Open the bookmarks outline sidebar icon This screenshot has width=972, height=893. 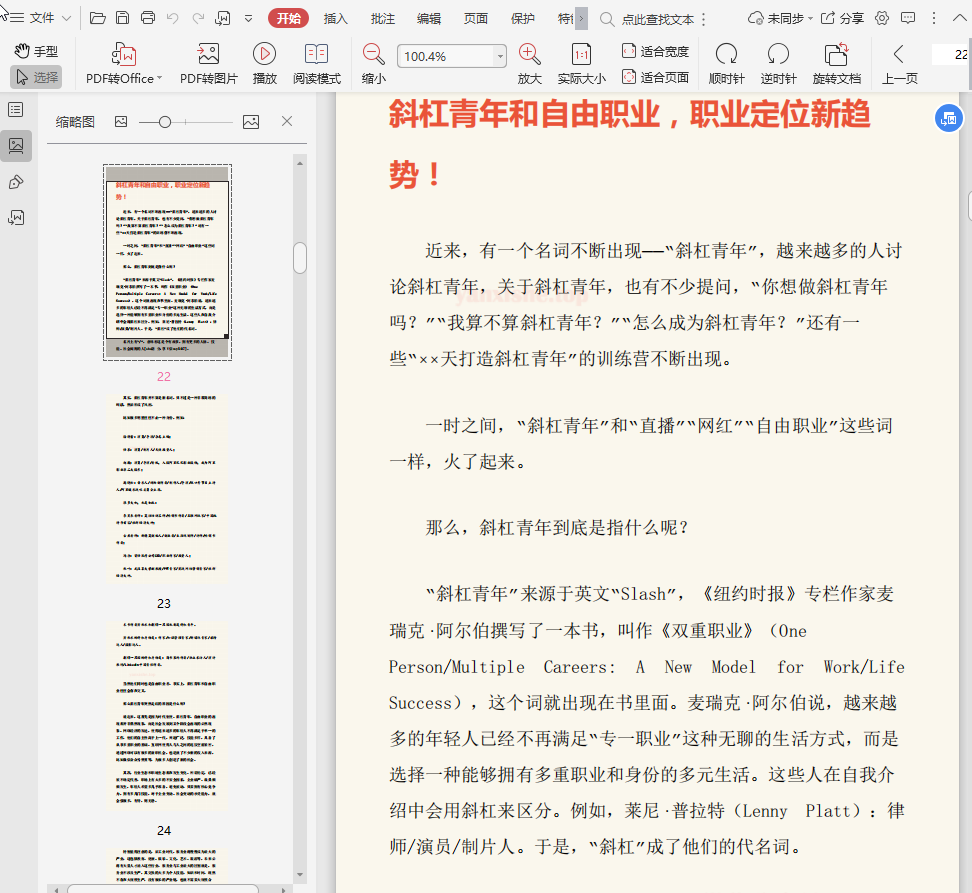[x=16, y=109]
